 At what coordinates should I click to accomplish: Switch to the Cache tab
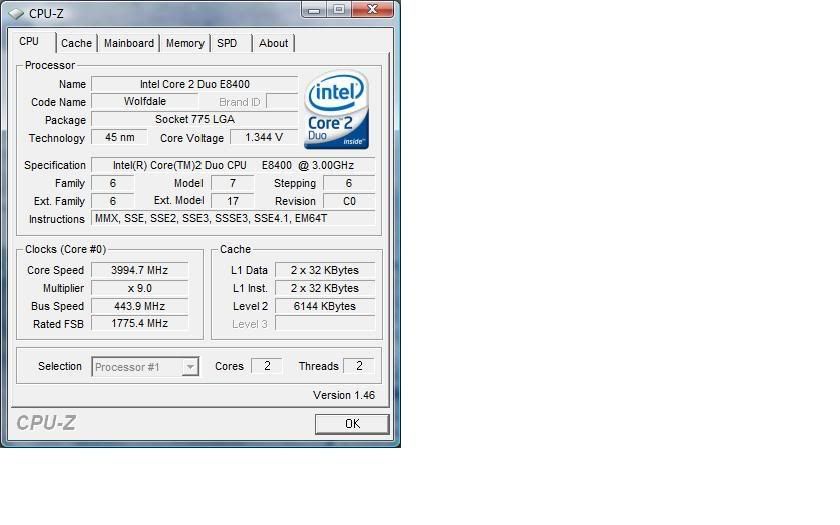pyautogui.click(x=76, y=43)
